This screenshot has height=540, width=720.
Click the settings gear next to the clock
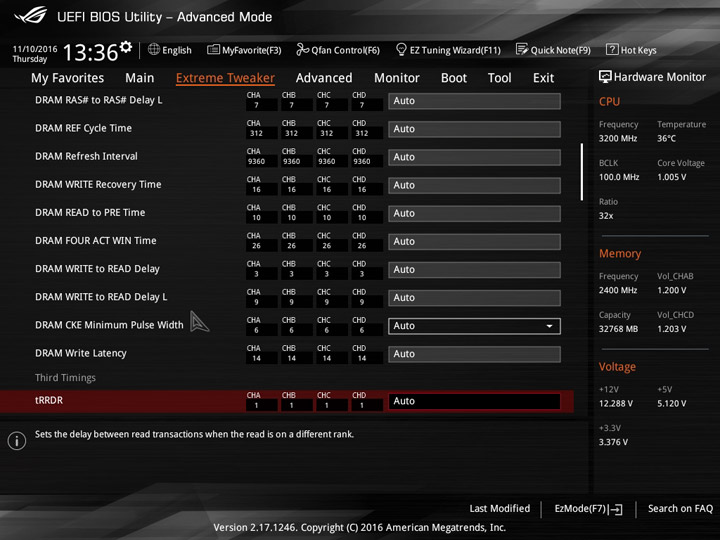pyautogui.click(x=126, y=47)
